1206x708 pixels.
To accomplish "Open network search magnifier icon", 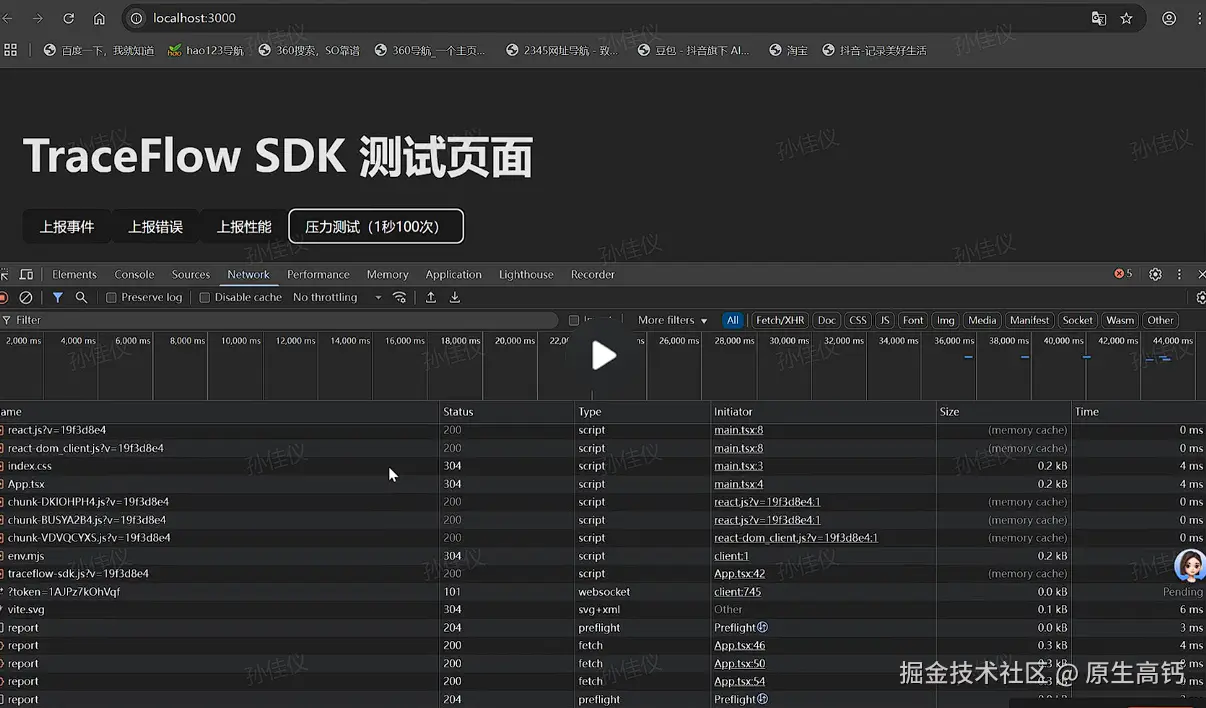I will pos(82,297).
